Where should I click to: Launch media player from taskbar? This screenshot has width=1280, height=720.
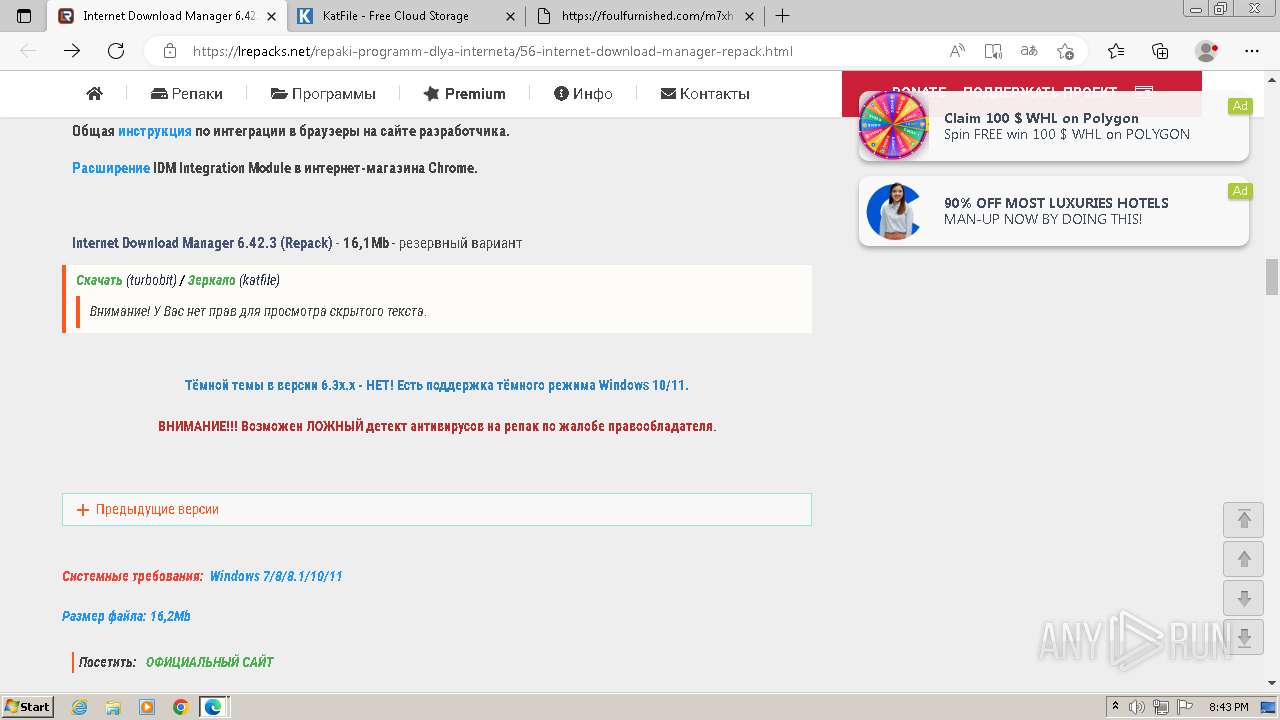147,707
